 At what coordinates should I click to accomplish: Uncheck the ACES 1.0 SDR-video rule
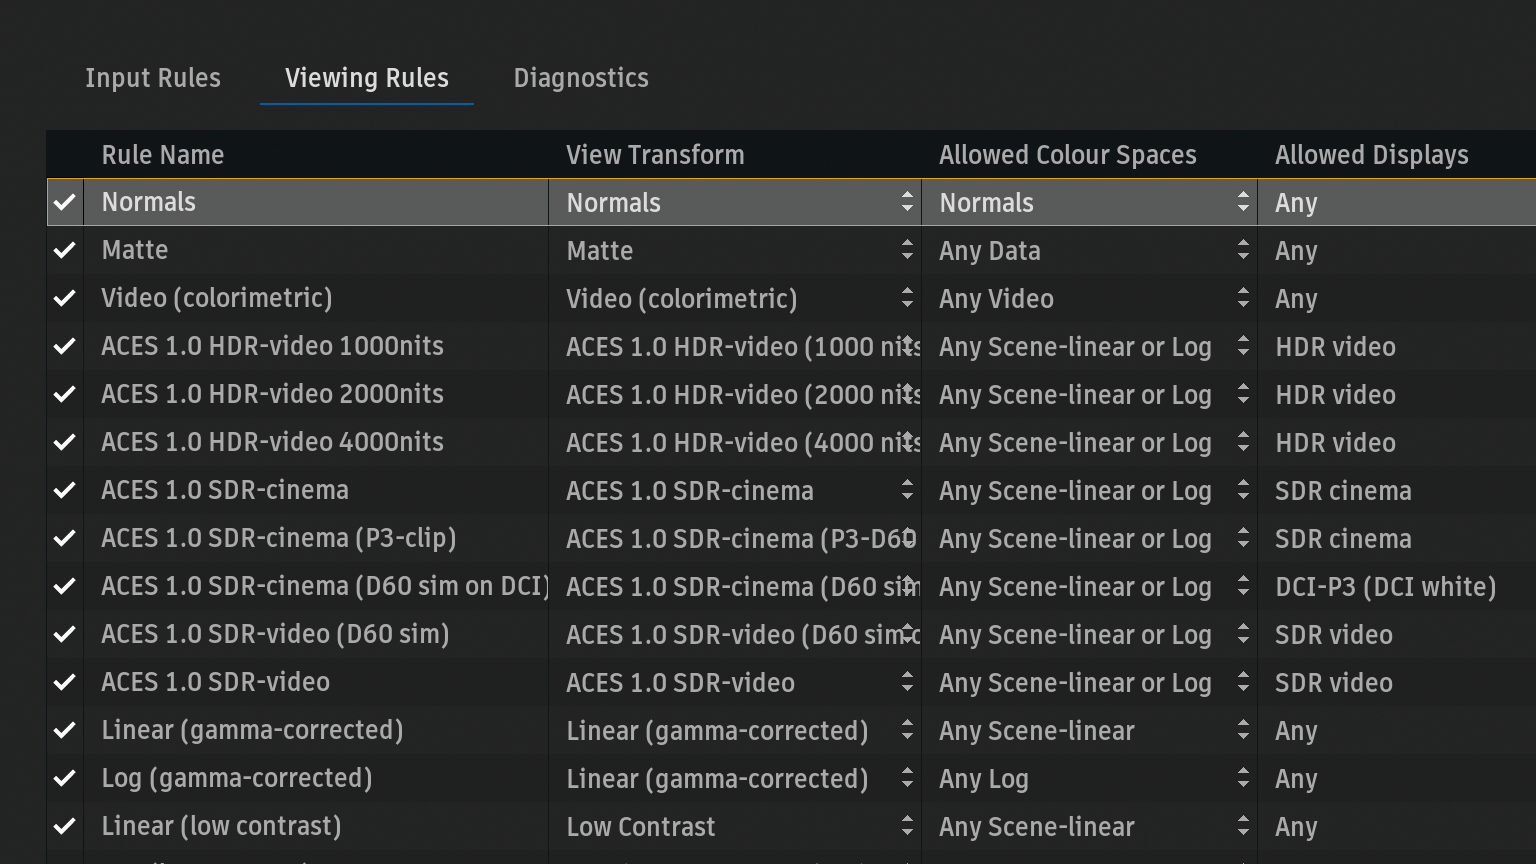coord(65,682)
